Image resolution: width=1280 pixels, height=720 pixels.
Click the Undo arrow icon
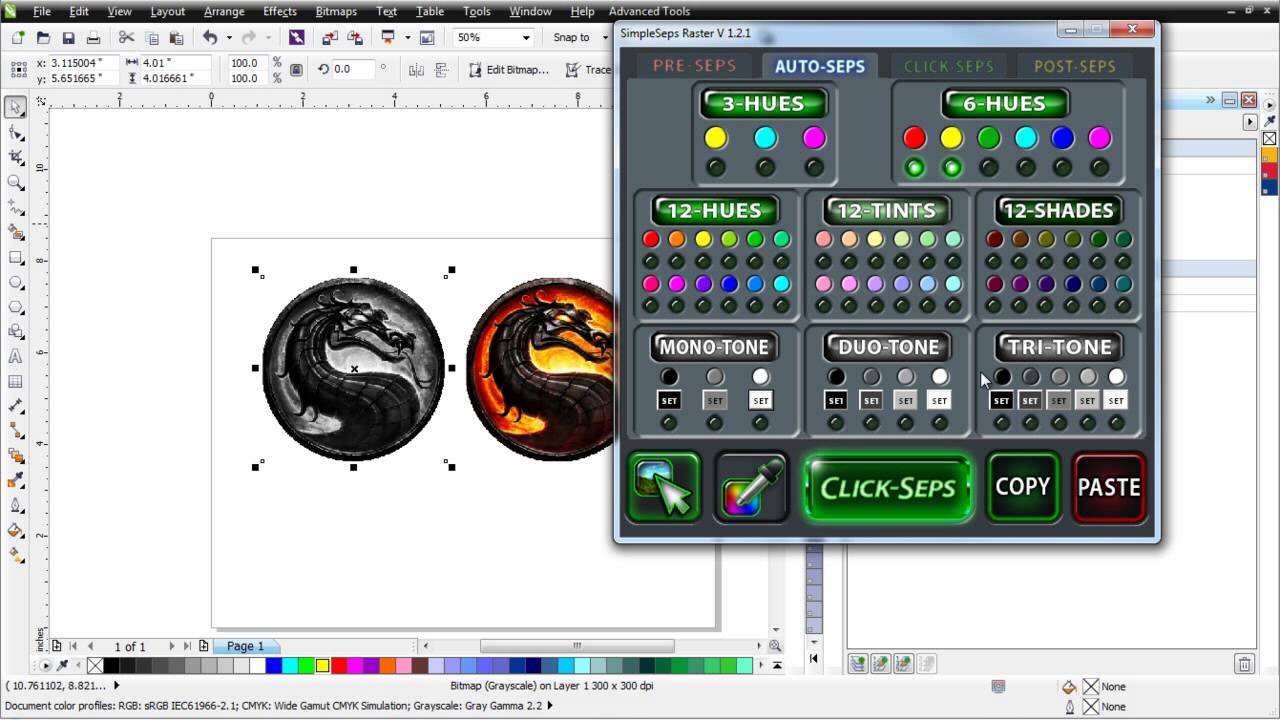pyautogui.click(x=210, y=38)
